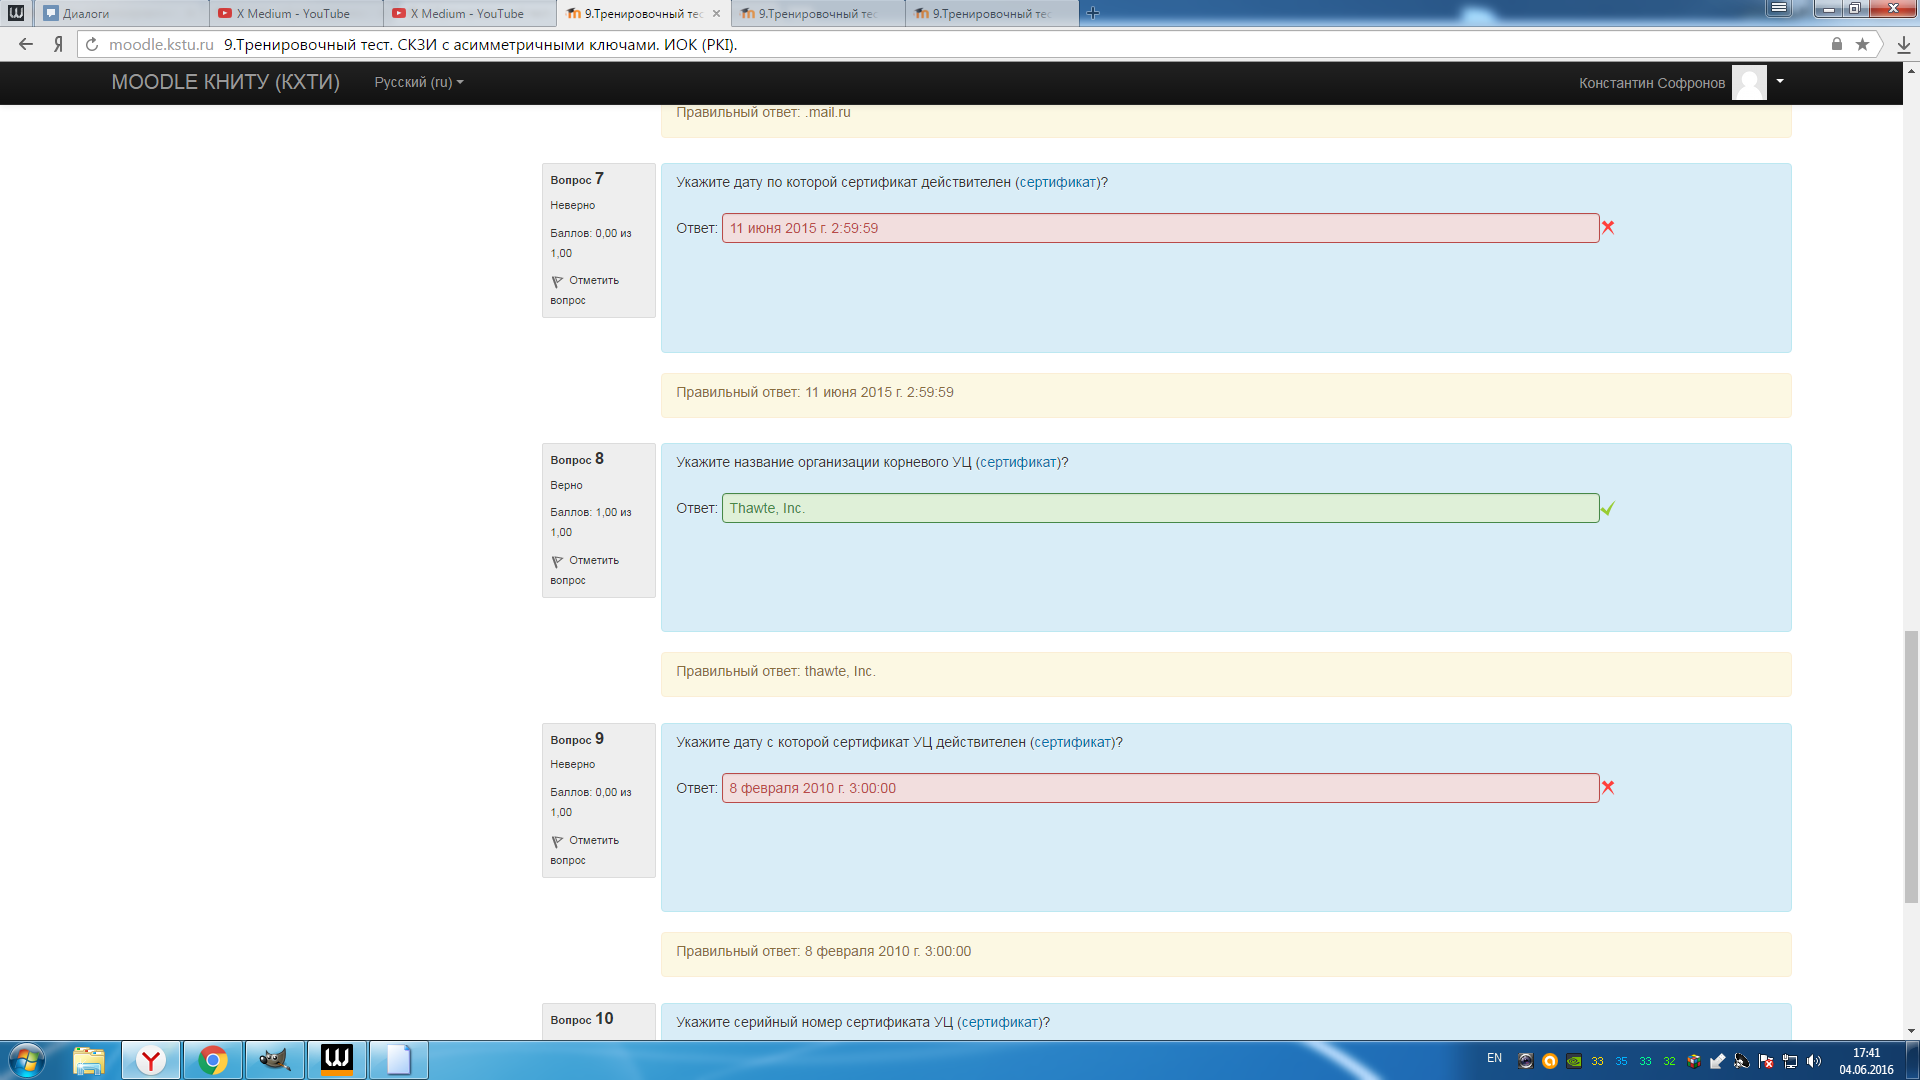The image size is (1920, 1080).
Task: Click the red X mark next to Вопрос 9 answer
Action: tap(1608, 787)
